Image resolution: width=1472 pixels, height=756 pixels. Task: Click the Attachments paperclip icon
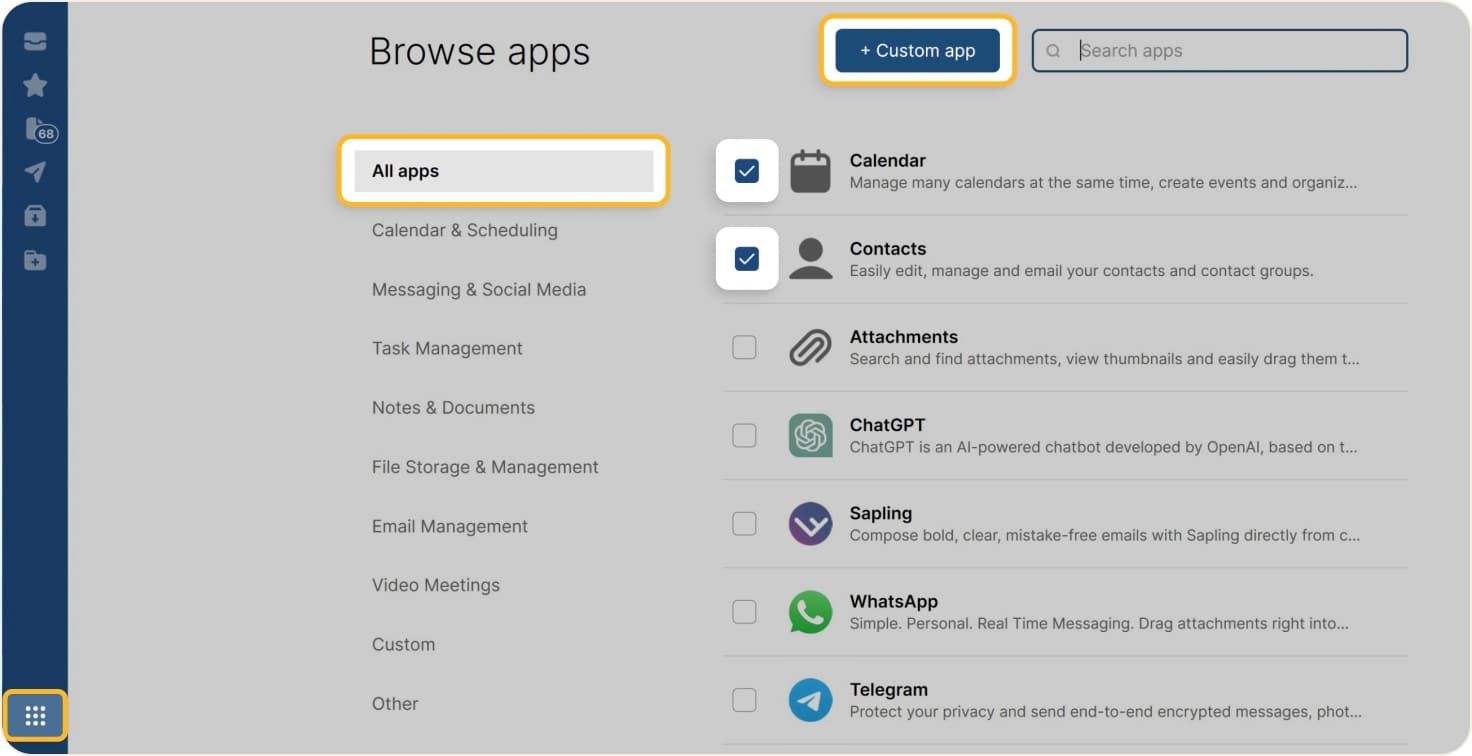click(810, 347)
